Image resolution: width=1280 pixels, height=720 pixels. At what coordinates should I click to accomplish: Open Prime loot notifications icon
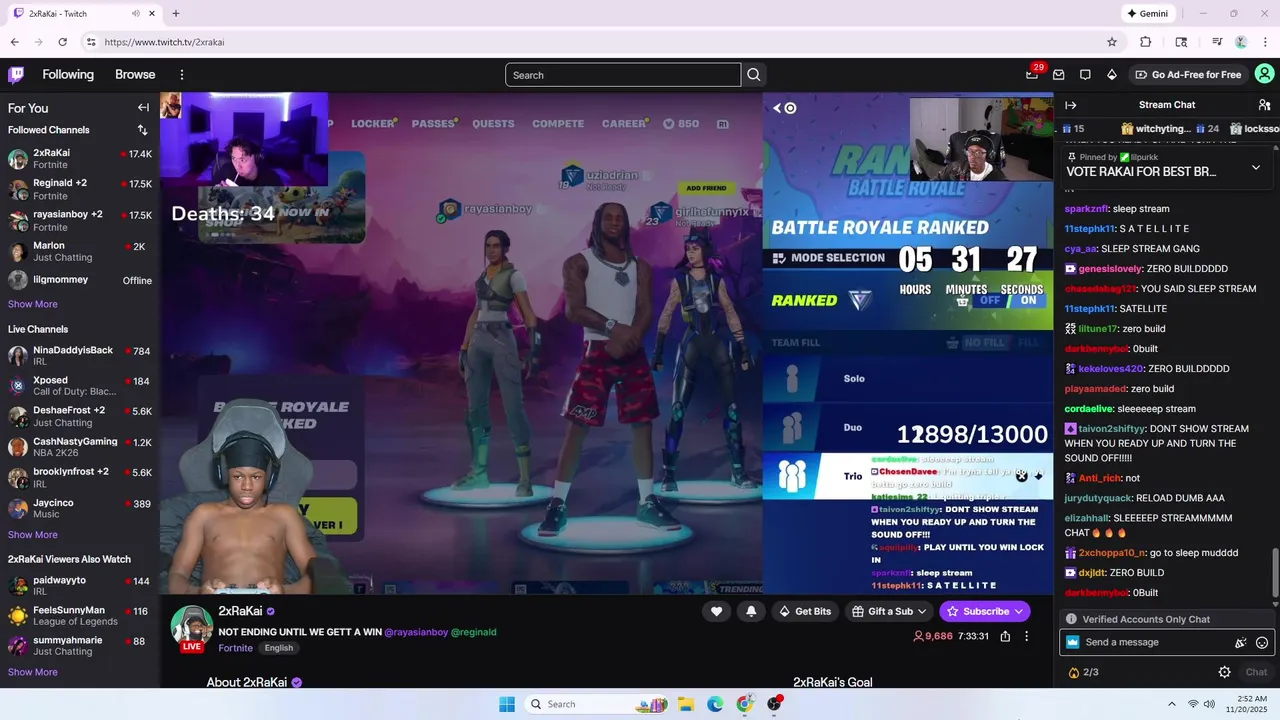pos(1032,75)
